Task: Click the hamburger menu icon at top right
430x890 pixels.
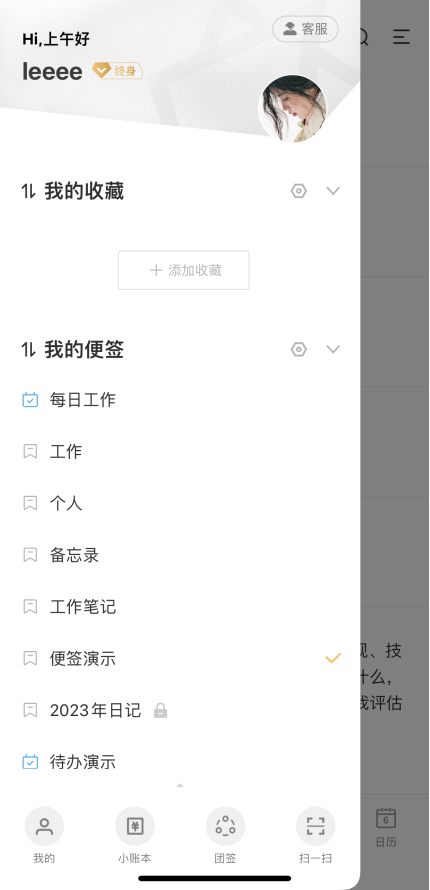Action: click(x=402, y=37)
